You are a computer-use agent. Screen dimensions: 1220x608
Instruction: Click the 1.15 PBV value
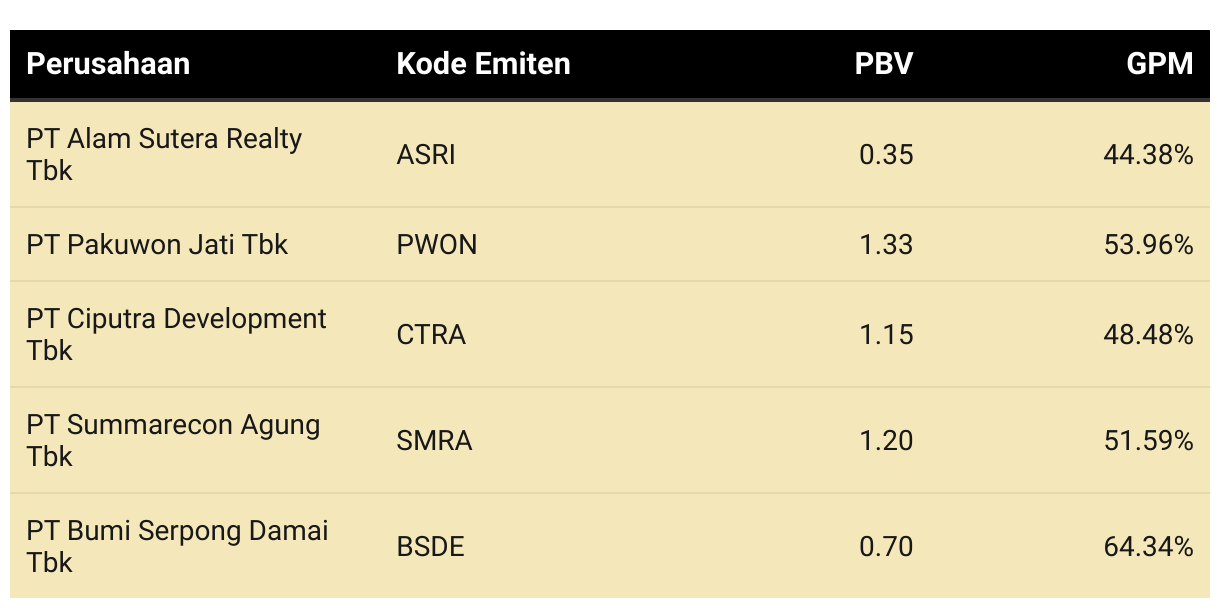click(886, 335)
